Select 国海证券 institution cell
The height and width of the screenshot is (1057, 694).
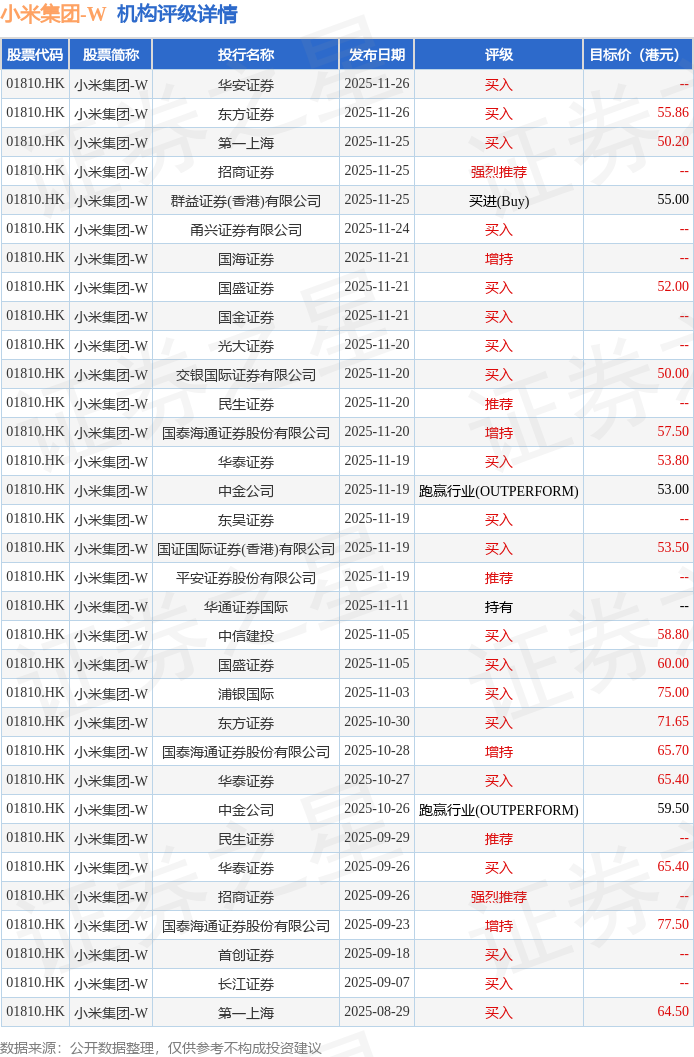pos(245,259)
